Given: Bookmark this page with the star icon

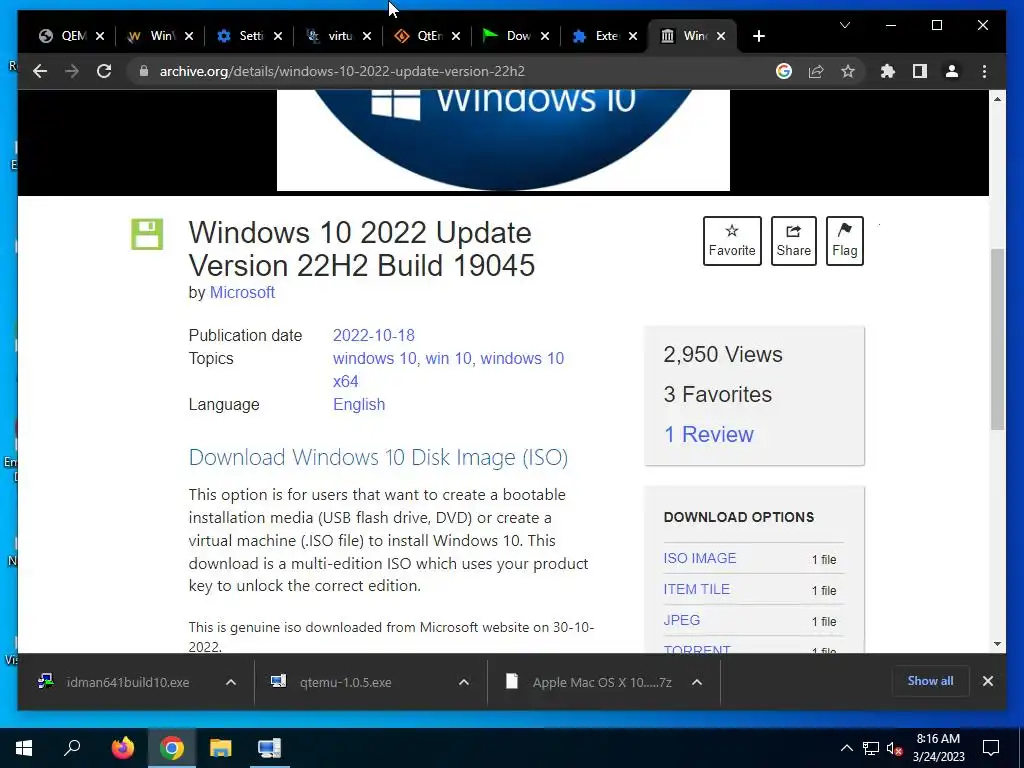Looking at the screenshot, I should [x=848, y=71].
